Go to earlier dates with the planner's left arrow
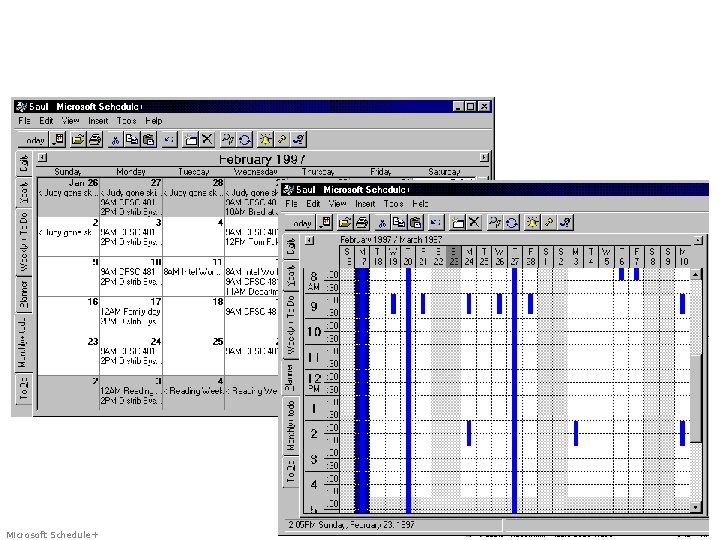This screenshot has width=720, height=540. coord(310,240)
